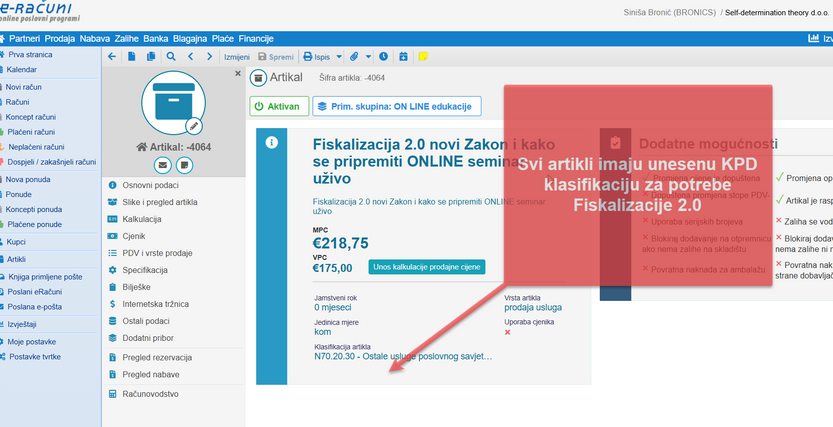833x427 pixels.
Task: Open Postavke tvrtke in the sidebar
Action: point(35,356)
